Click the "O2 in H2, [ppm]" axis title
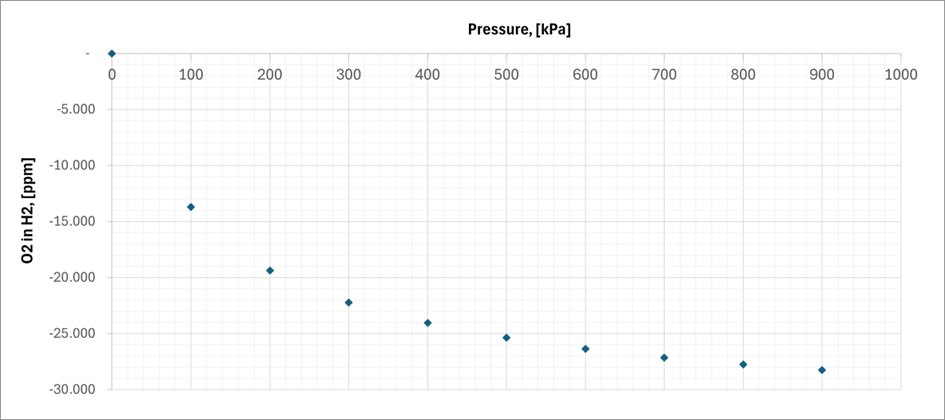 click(29, 210)
